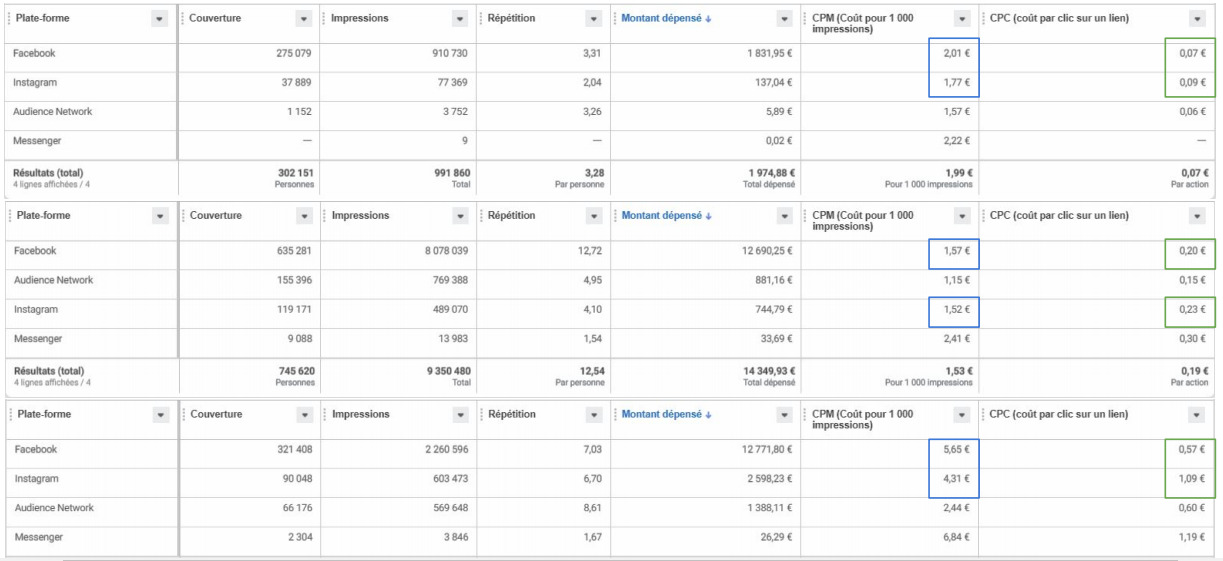The image size is (1223, 561).
Task: Open the Couverture dropdown arrow in the middle table
Action: [304, 216]
